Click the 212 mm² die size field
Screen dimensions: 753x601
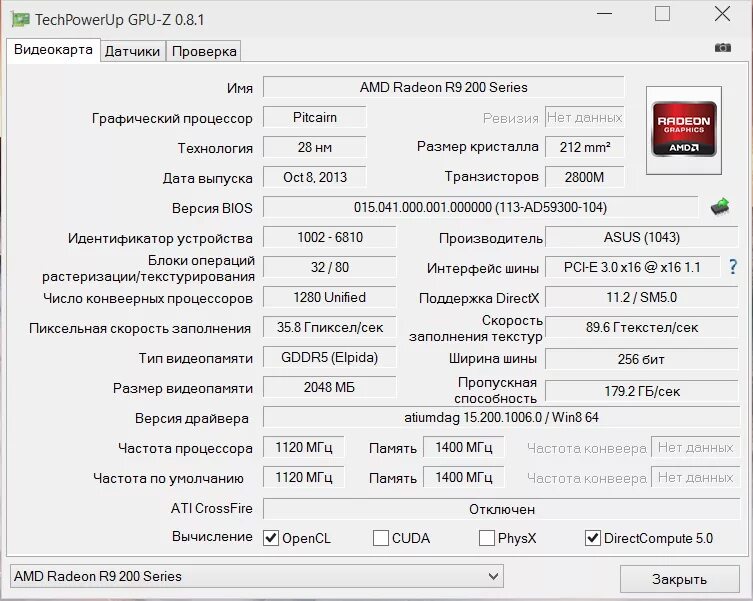coord(584,147)
